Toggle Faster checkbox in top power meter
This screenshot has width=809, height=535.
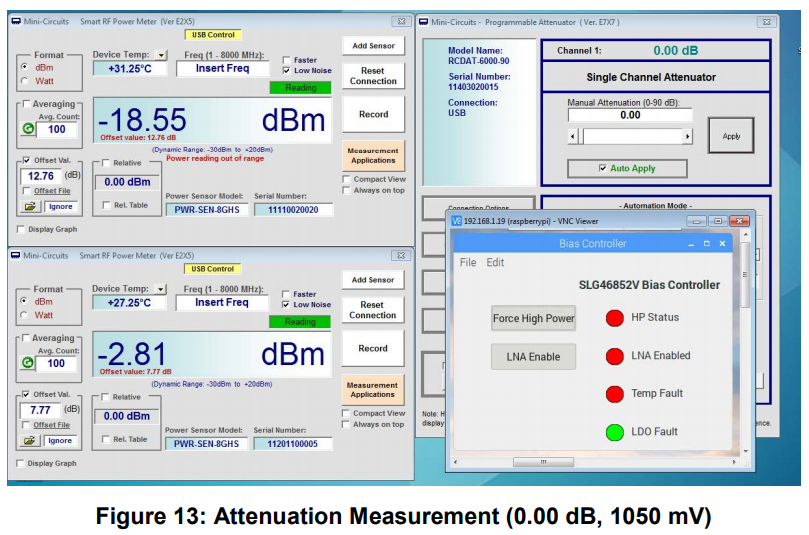pyautogui.click(x=286, y=60)
